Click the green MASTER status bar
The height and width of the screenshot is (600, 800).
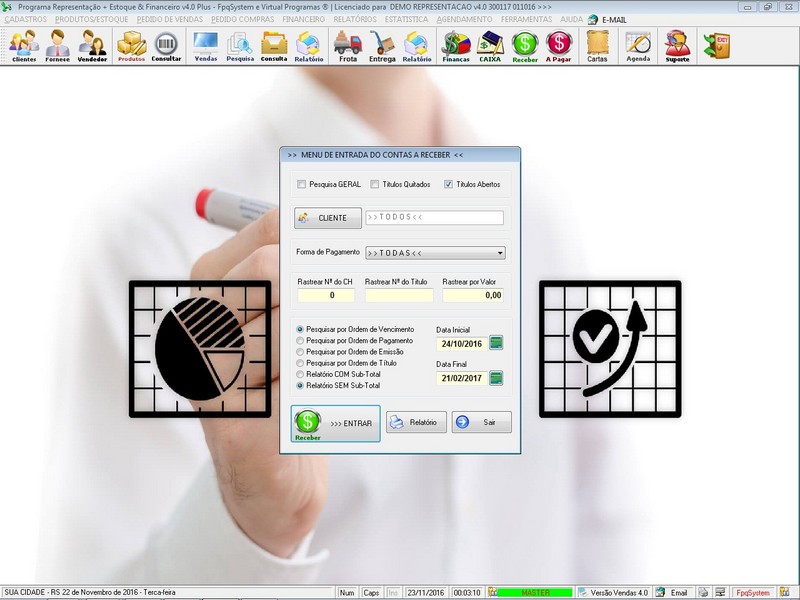(535, 593)
